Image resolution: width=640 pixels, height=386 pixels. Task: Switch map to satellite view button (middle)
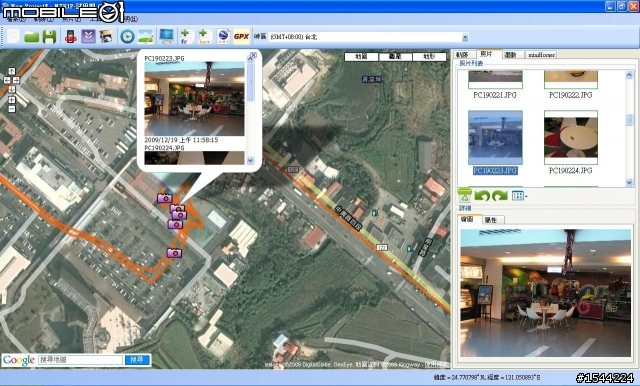tap(395, 57)
